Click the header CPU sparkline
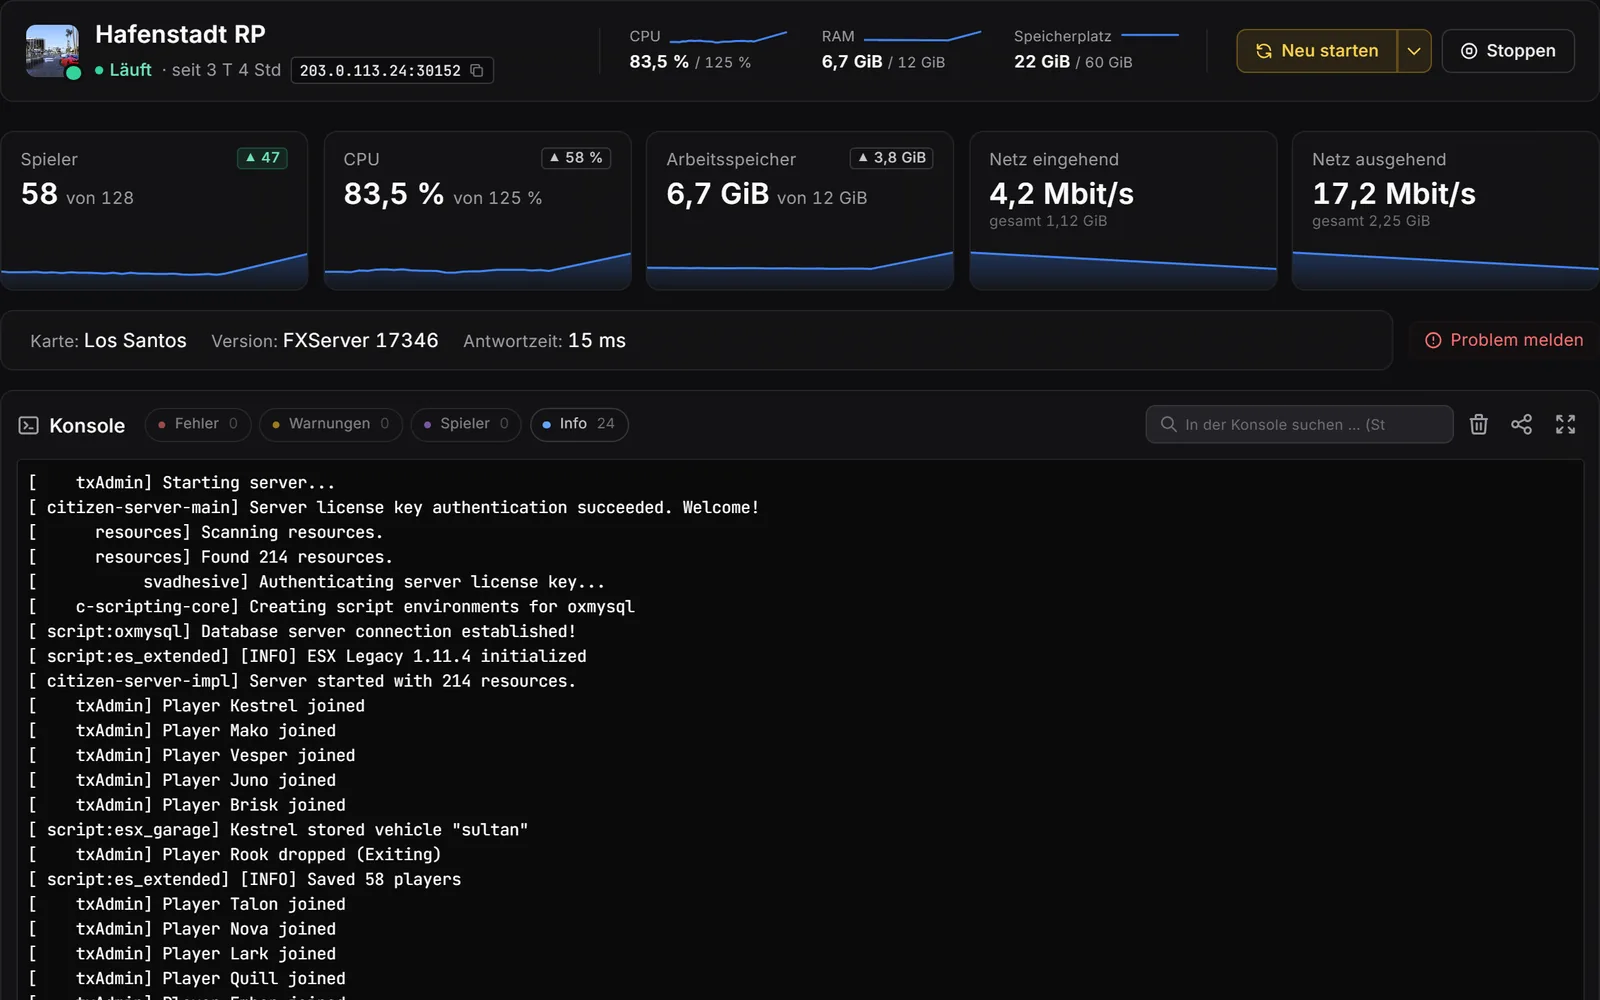 click(728, 37)
